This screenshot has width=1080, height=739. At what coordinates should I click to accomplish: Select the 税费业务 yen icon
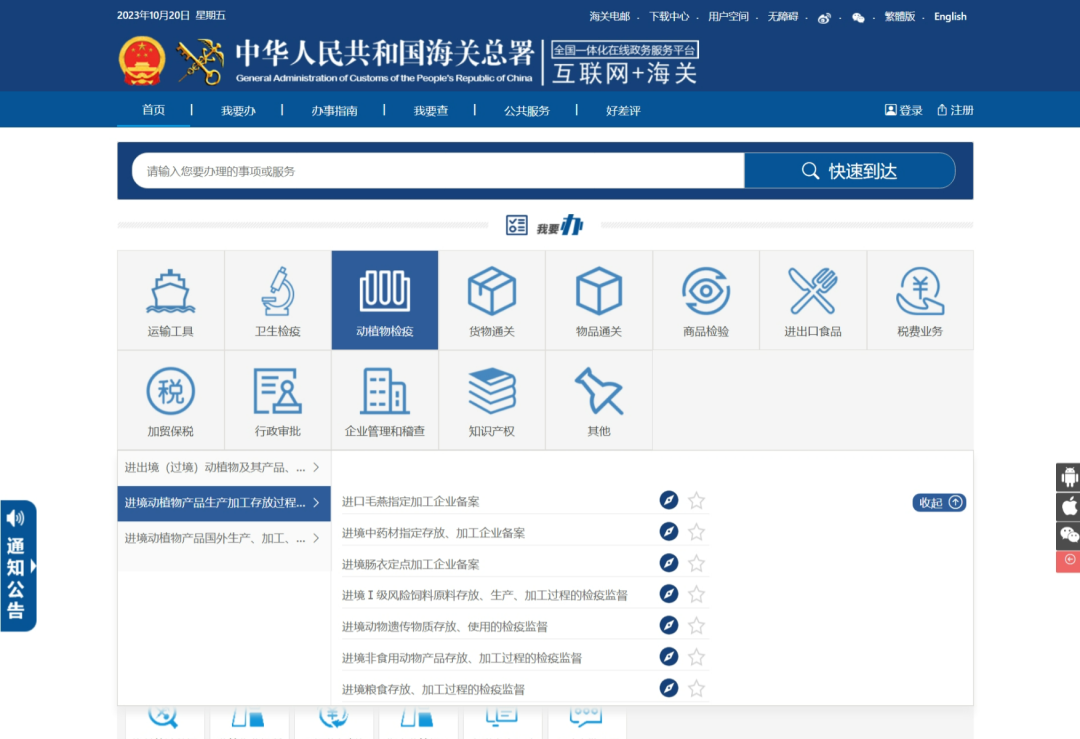(x=919, y=299)
